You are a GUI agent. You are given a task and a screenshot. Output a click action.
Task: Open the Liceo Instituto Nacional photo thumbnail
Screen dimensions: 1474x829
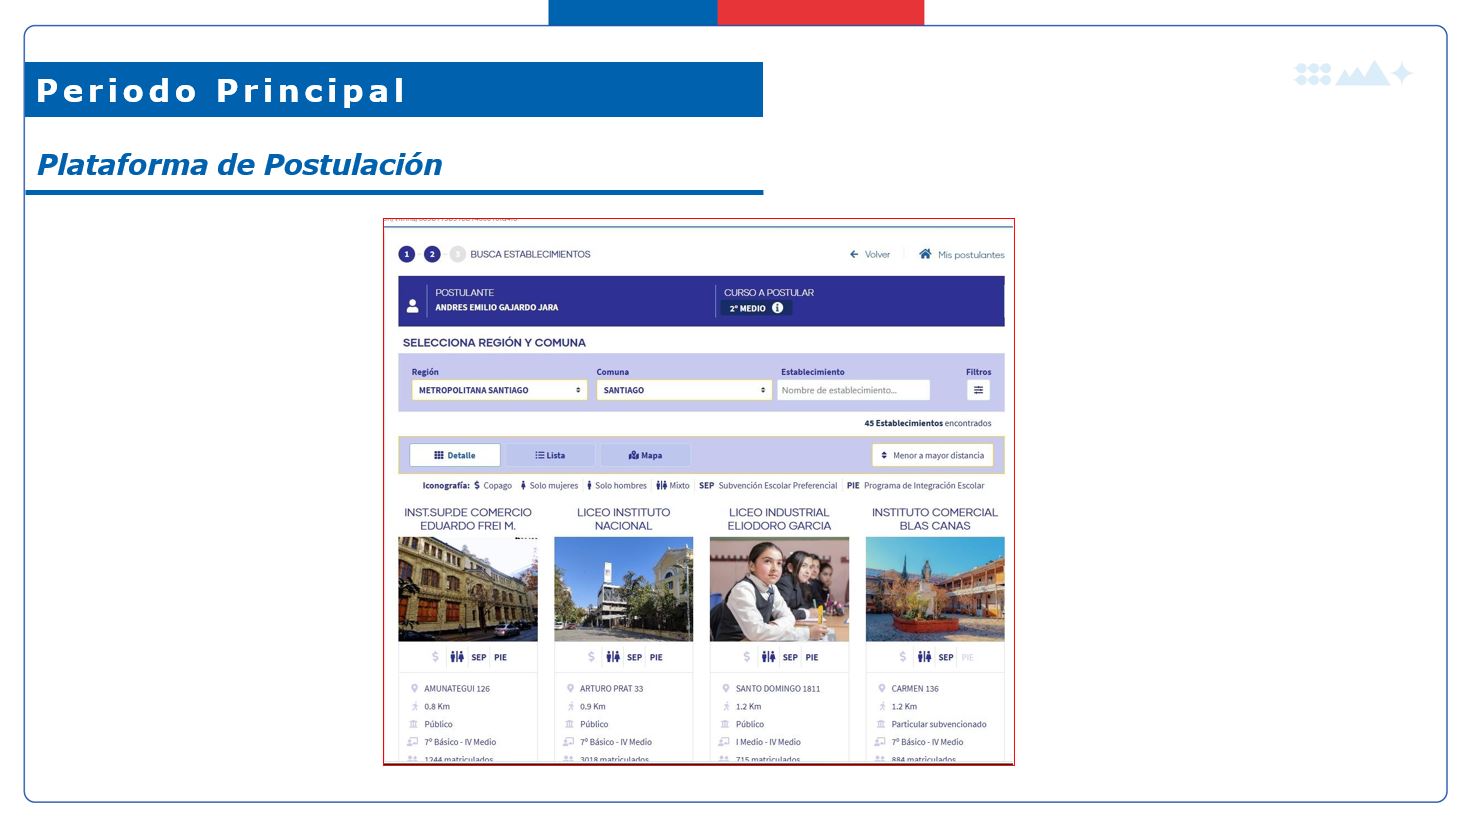(x=623, y=589)
